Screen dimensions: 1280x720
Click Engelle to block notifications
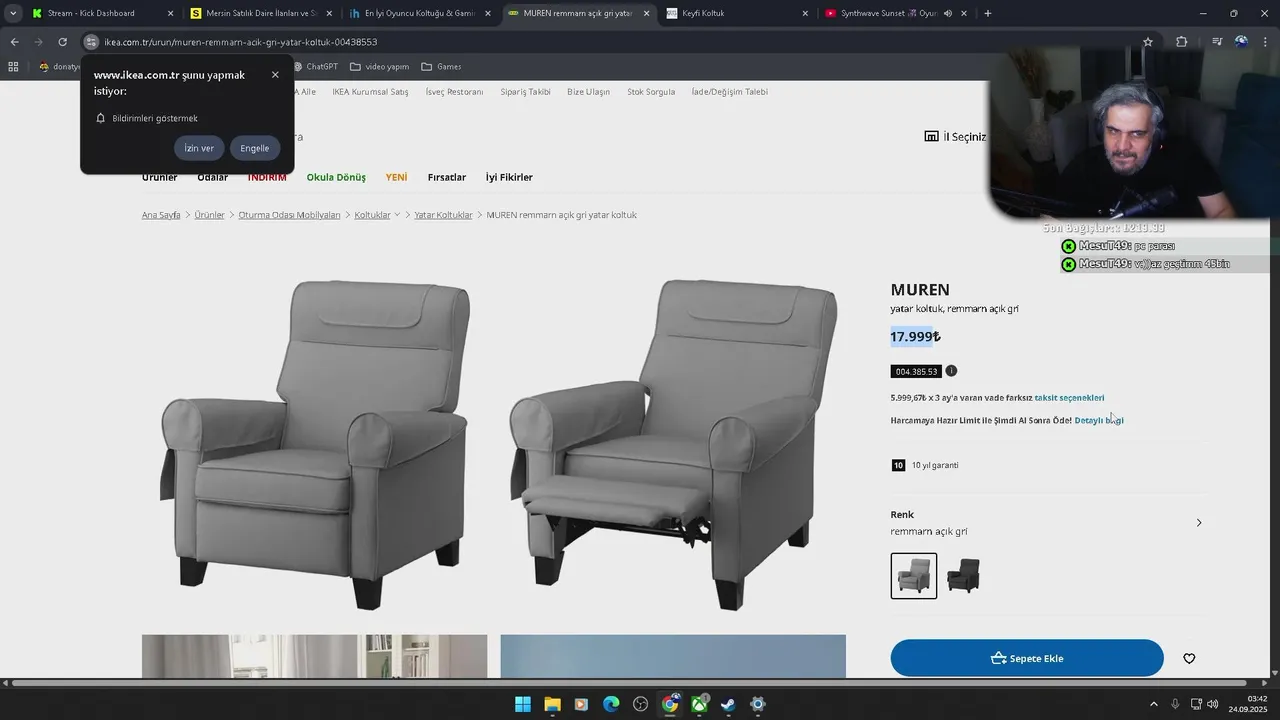pos(255,148)
